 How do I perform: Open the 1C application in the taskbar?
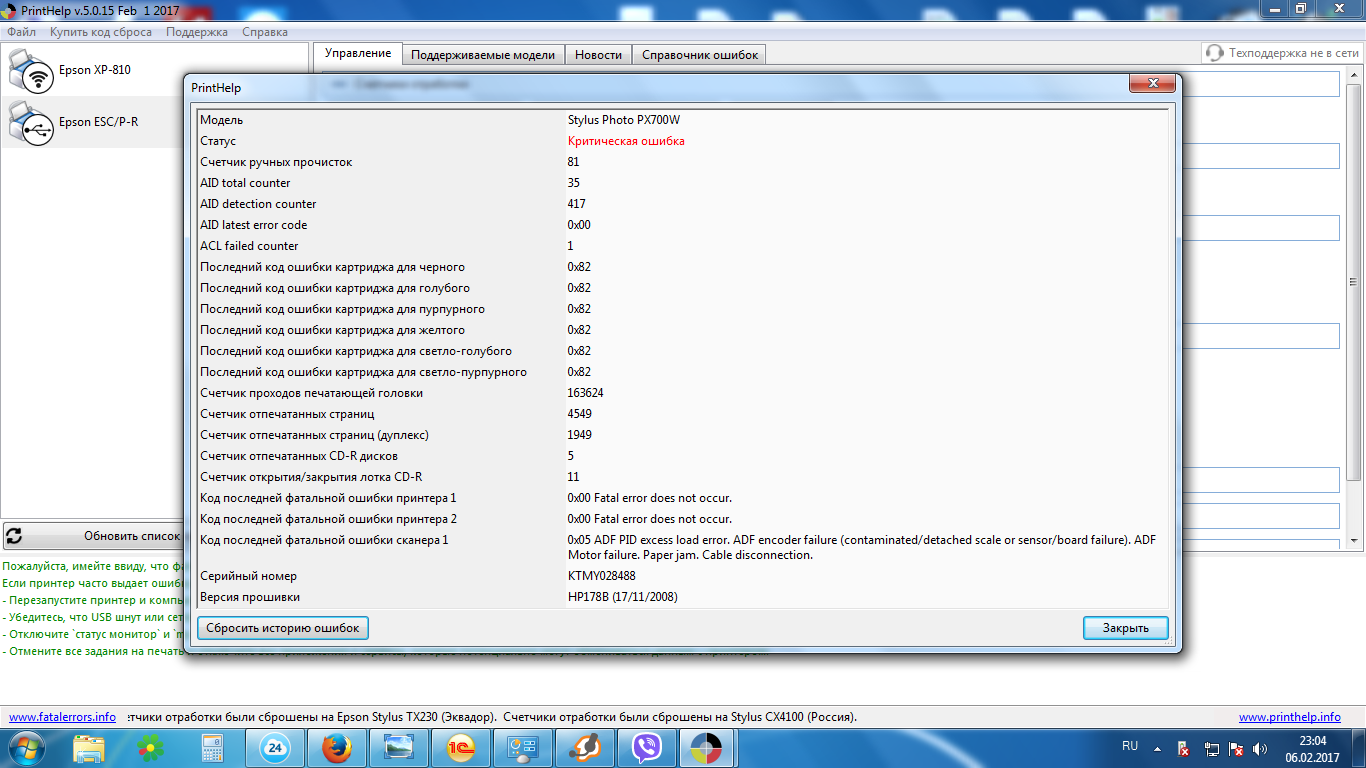462,747
